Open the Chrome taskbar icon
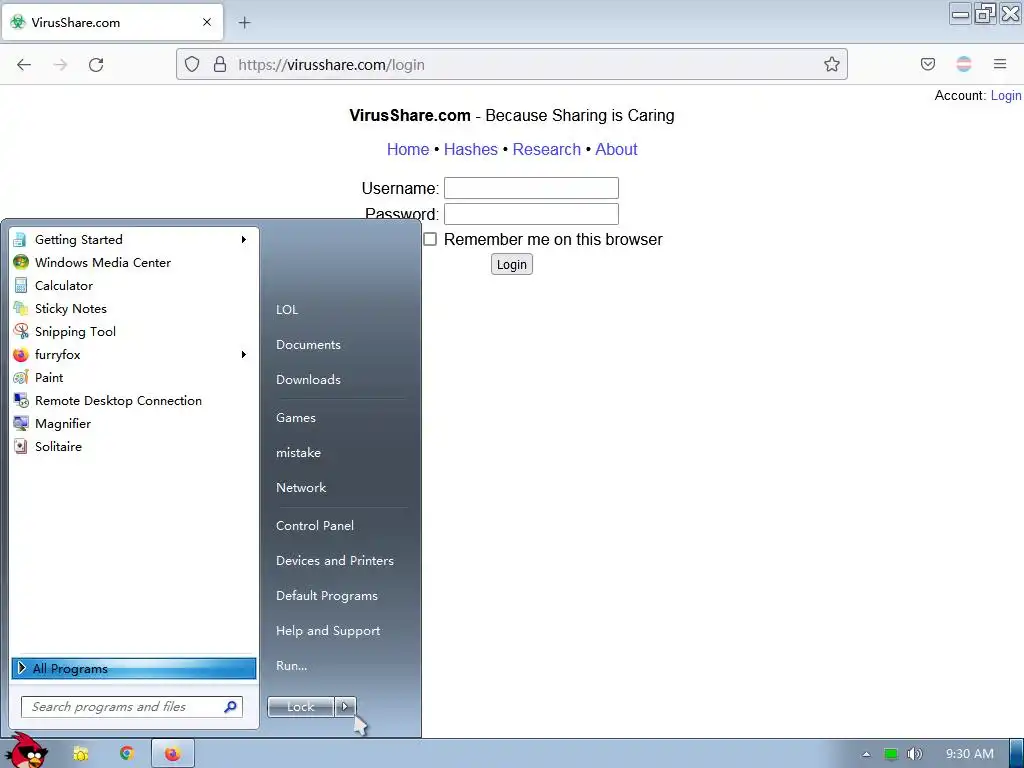The width and height of the screenshot is (1024, 768). click(127, 754)
